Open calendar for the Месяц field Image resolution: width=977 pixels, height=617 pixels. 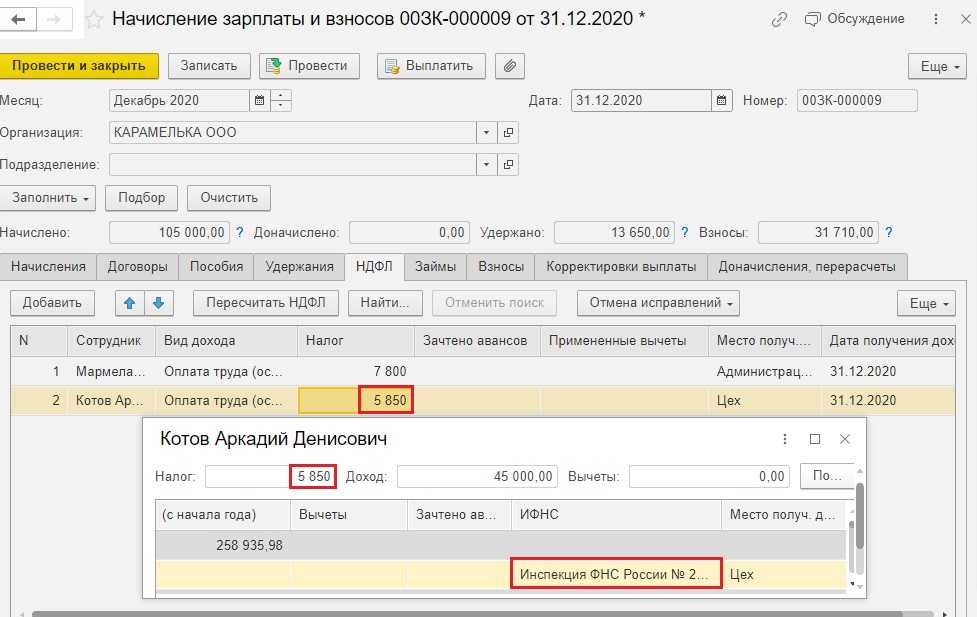pyautogui.click(x=260, y=100)
